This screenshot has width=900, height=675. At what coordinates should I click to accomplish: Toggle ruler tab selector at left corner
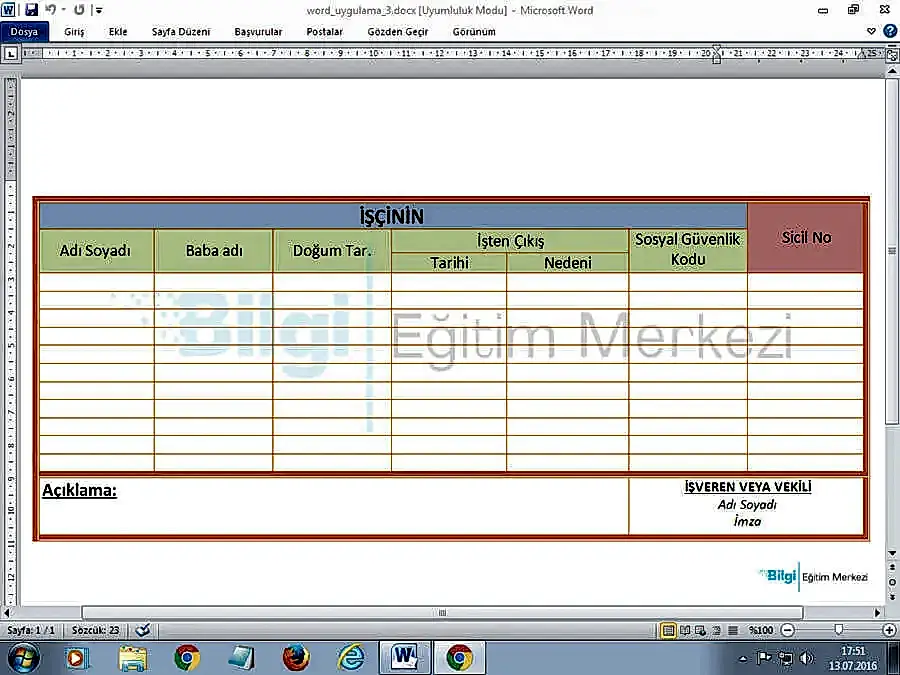10,54
